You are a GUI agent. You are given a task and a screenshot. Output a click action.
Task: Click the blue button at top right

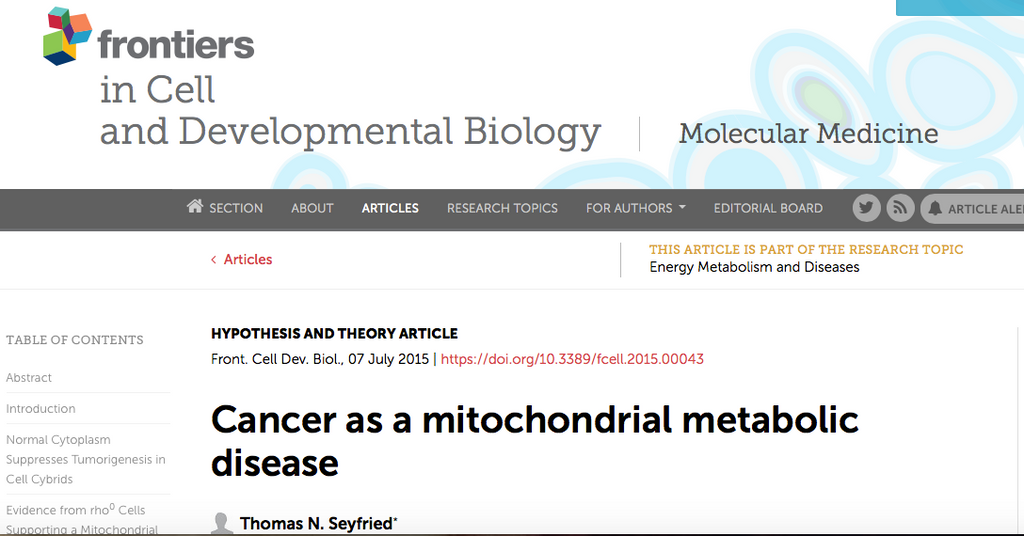(x=960, y=7)
